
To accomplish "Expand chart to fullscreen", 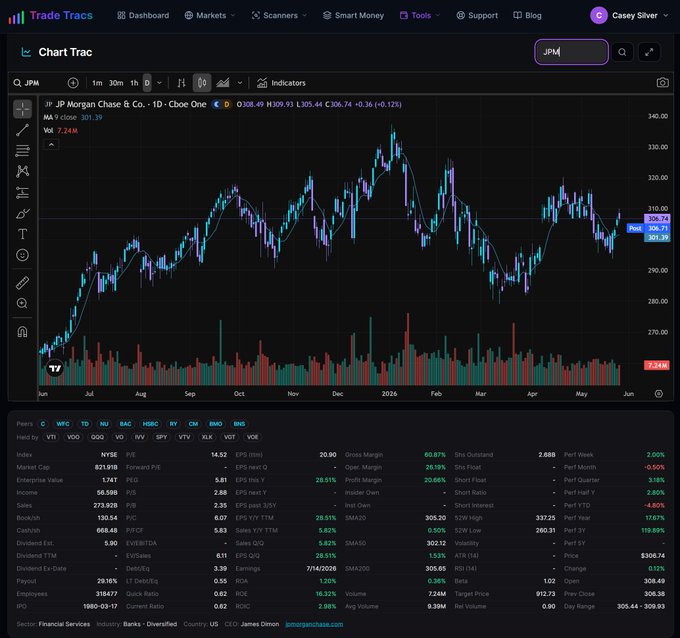I will coord(649,52).
